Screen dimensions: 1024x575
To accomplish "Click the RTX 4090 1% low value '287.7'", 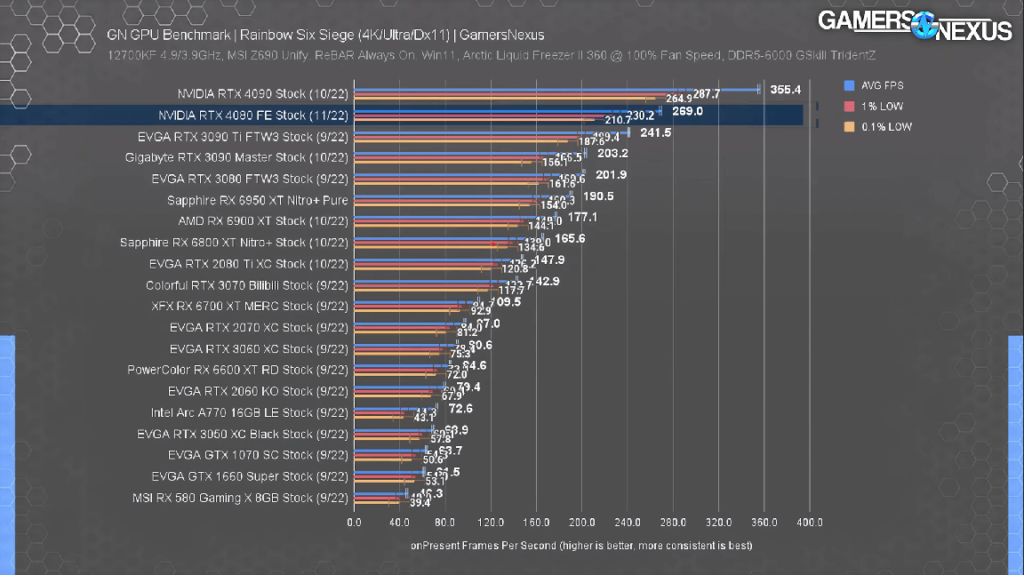I will coord(707,95).
